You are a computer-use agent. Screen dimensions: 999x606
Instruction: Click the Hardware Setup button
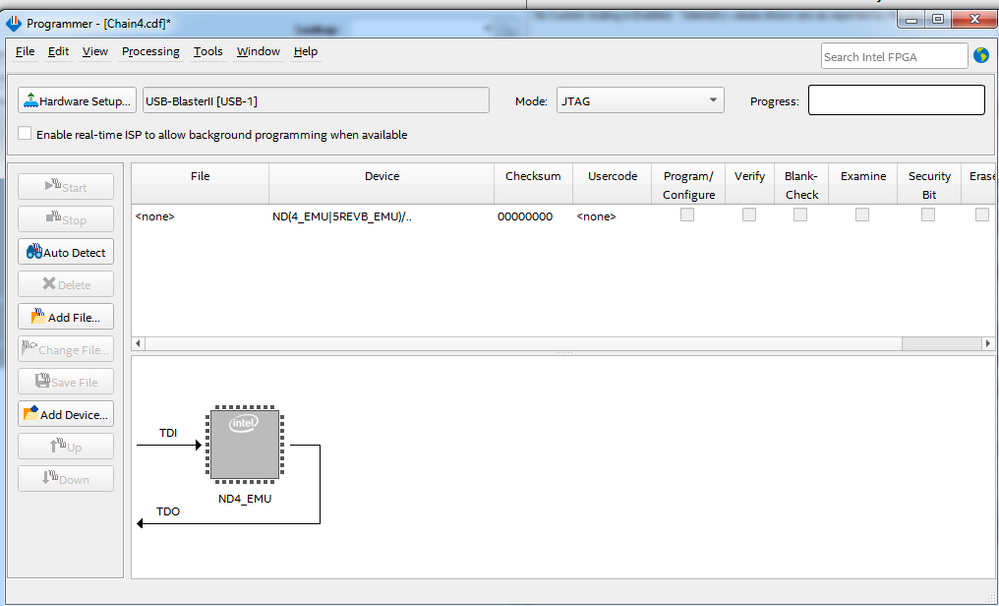click(x=77, y=101)
